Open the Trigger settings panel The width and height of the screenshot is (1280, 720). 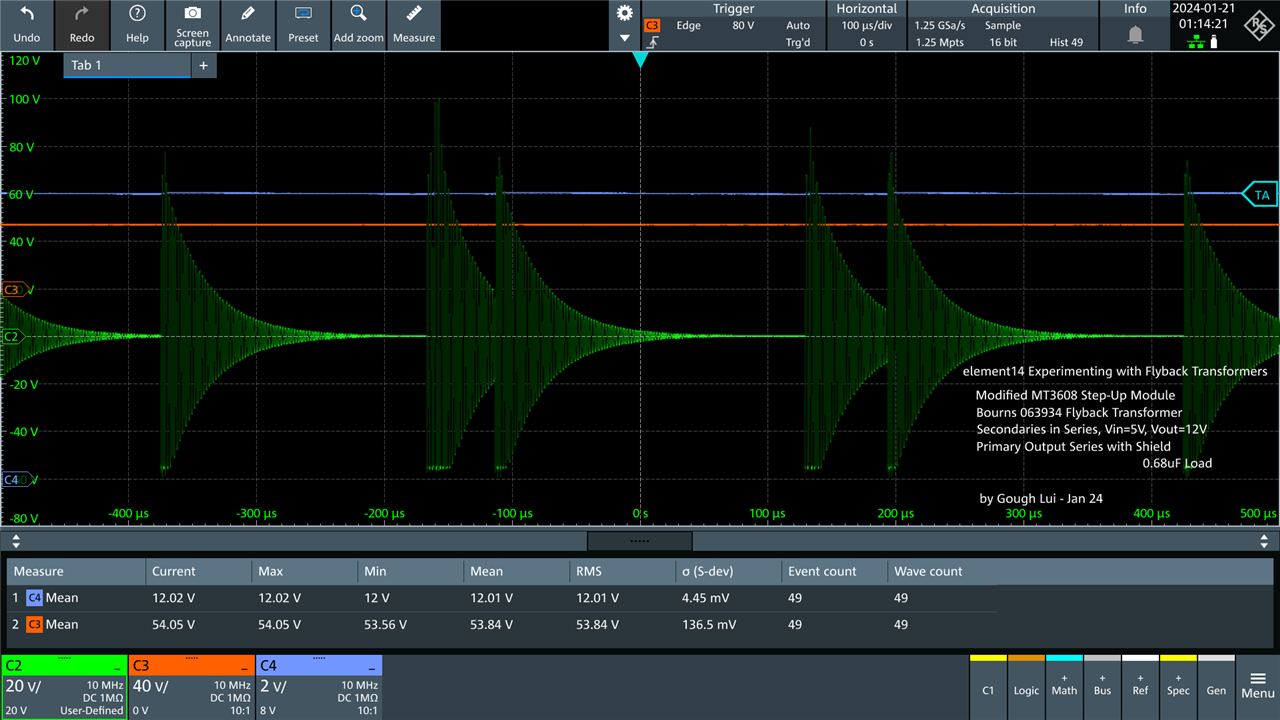[732, 25]
